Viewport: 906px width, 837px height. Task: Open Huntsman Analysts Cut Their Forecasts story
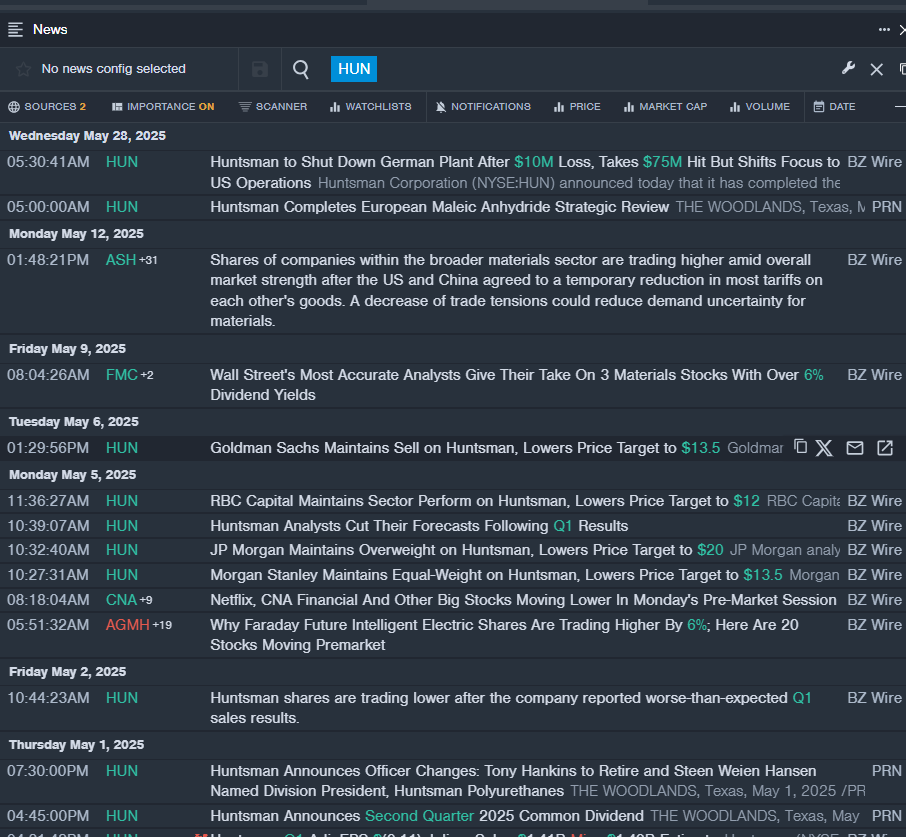point(419,526)
